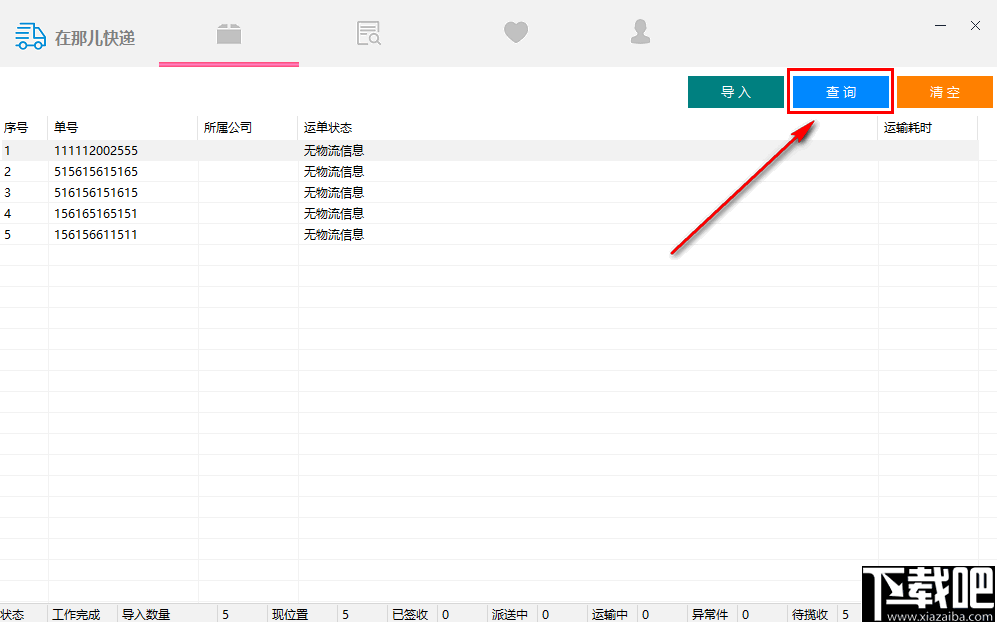Open the user profile tab icon

640,32
